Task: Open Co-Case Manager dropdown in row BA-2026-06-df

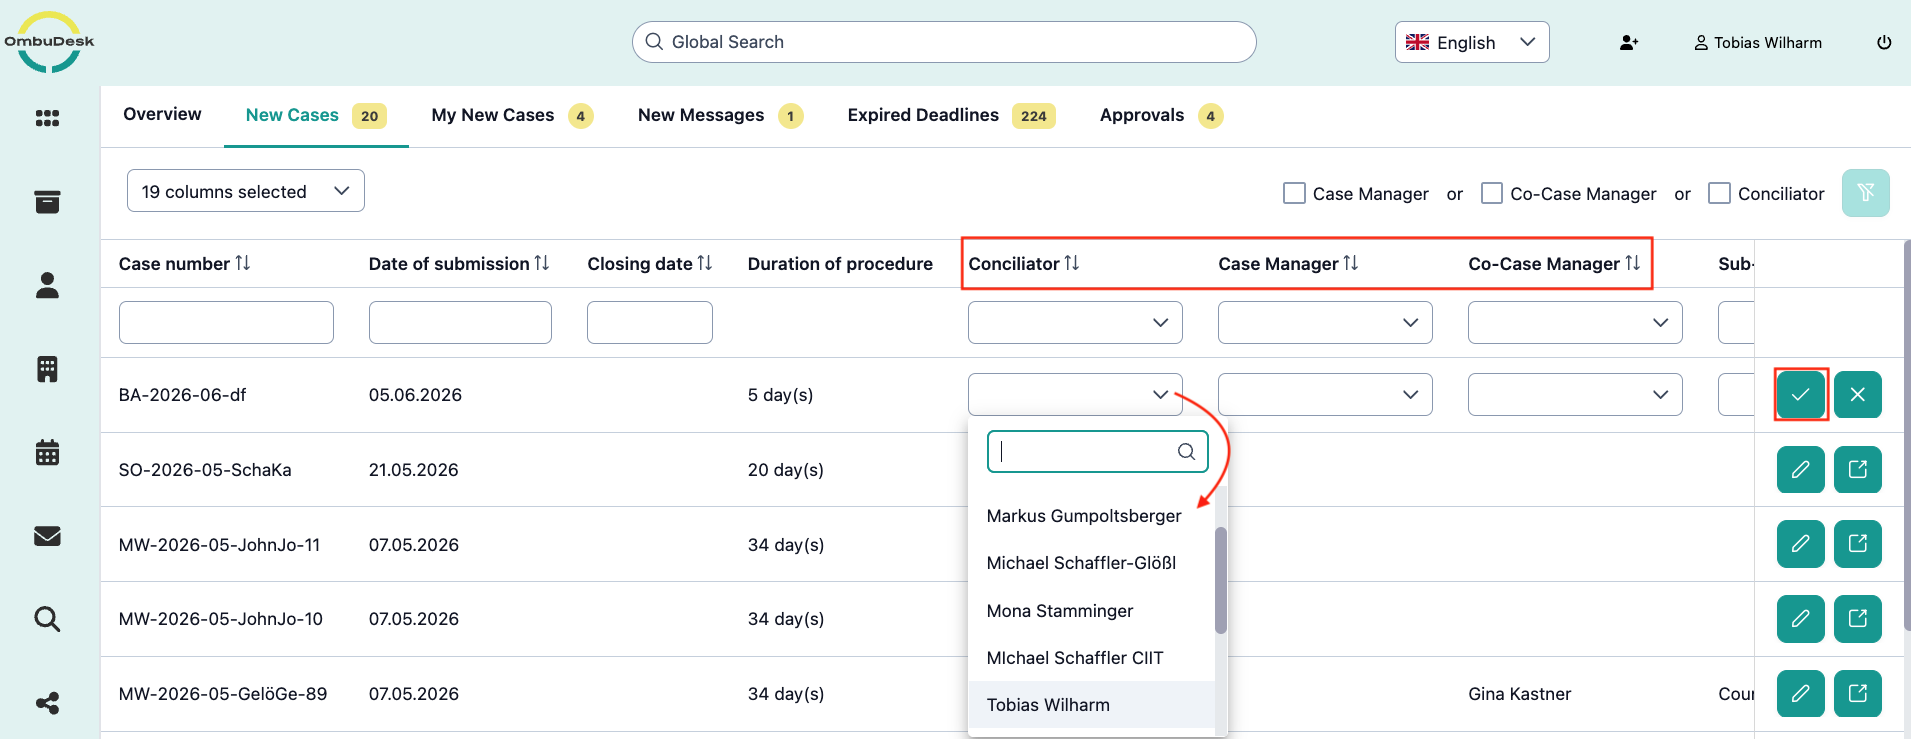Action: [x=1575, y=394]
